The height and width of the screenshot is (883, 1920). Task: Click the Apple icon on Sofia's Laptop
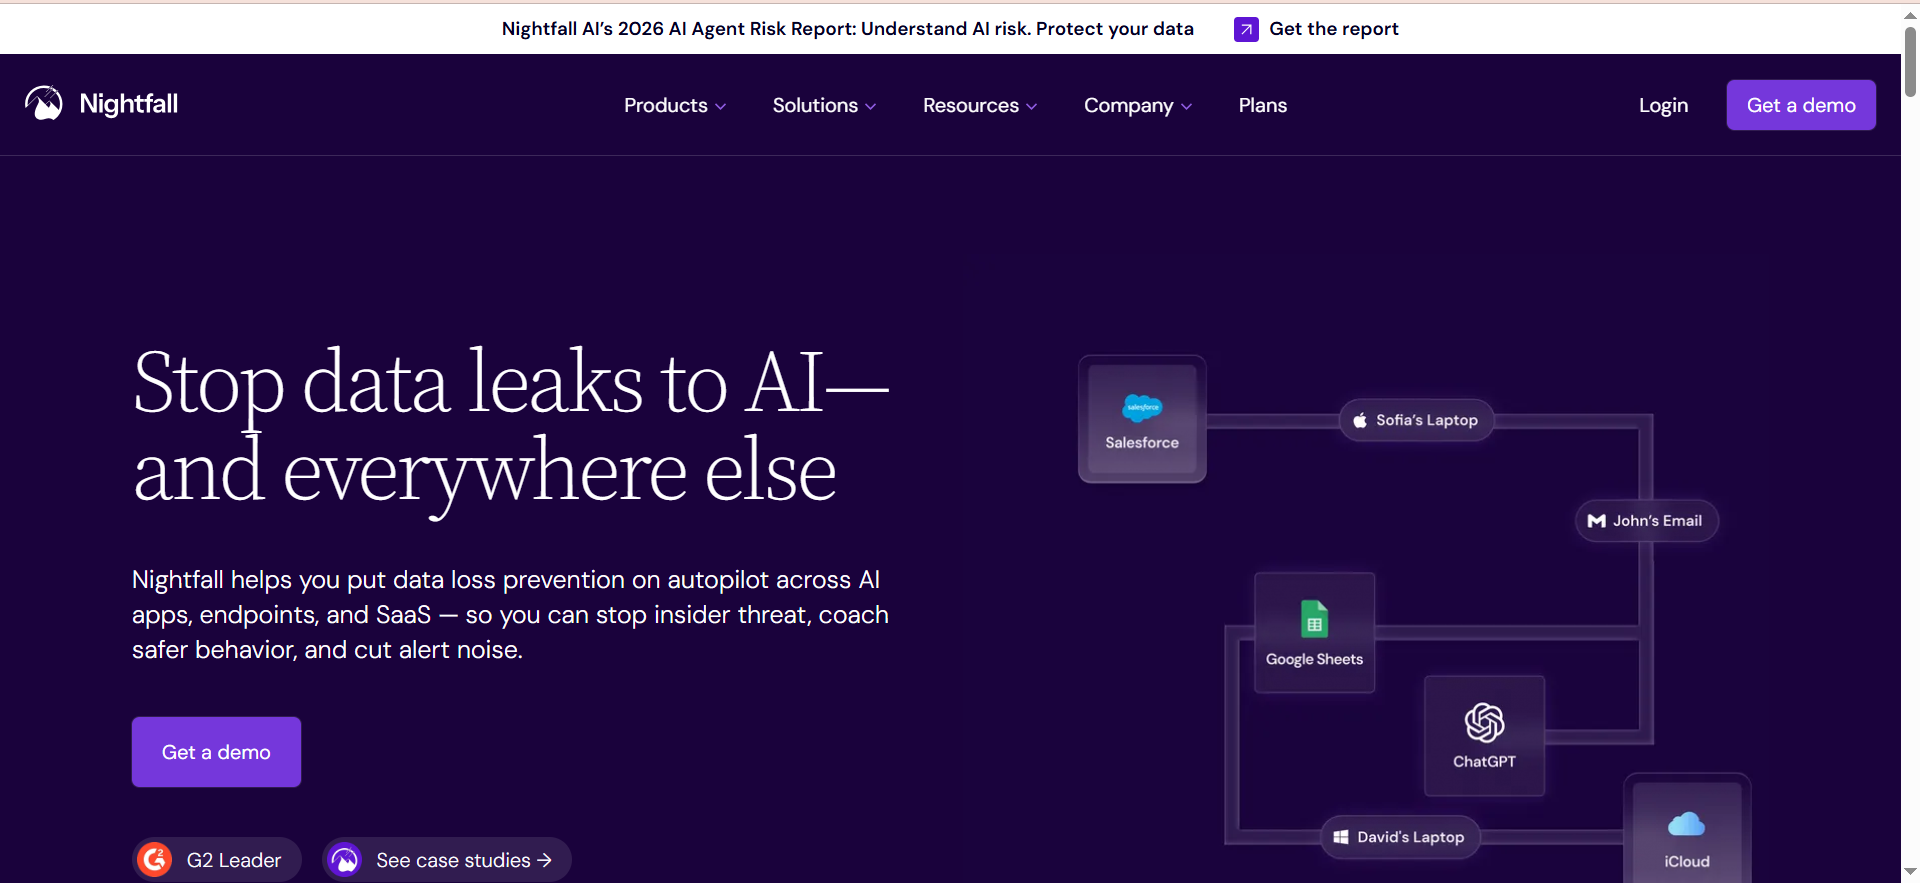(x=1360, y=421)
